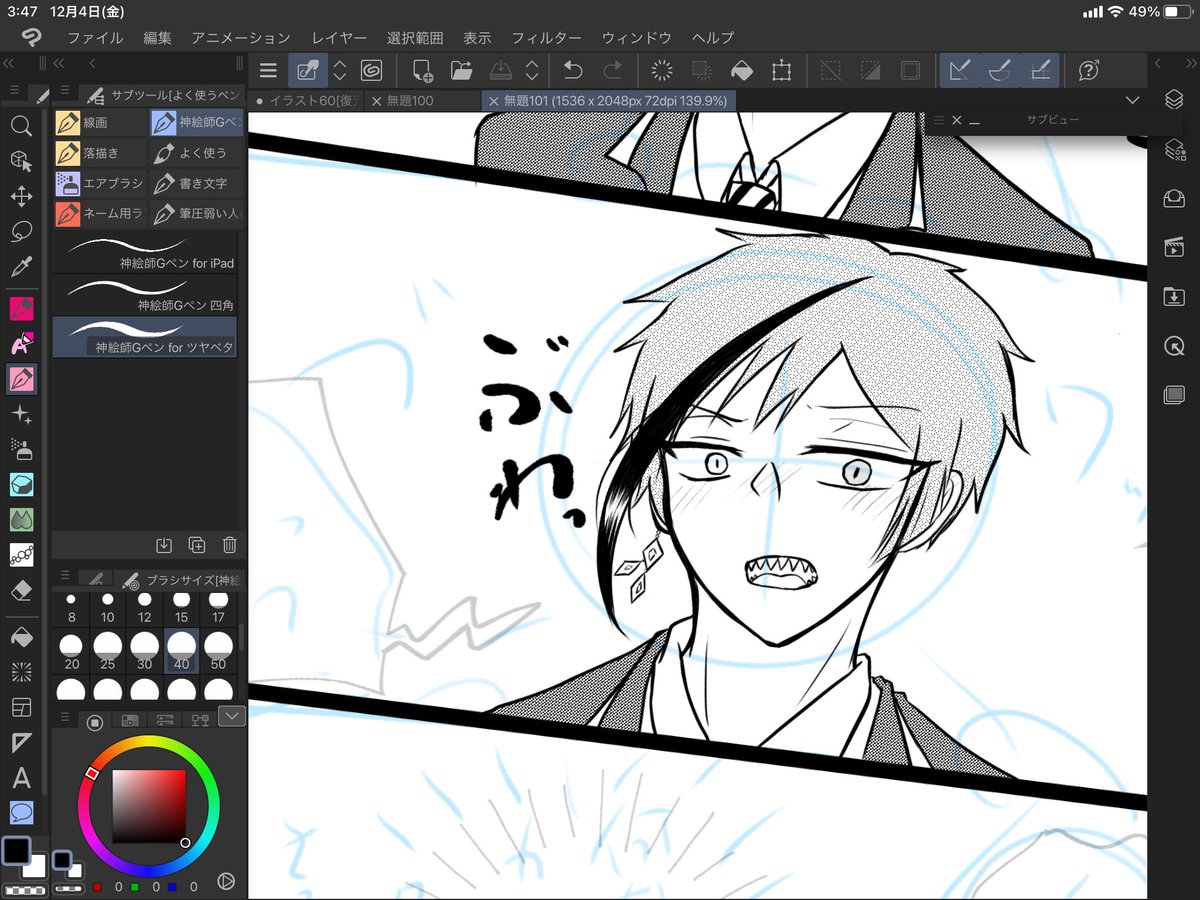Click Fill bucket icon in command bar
This screenshot has height=900, width=1200.
coord(741,70)
